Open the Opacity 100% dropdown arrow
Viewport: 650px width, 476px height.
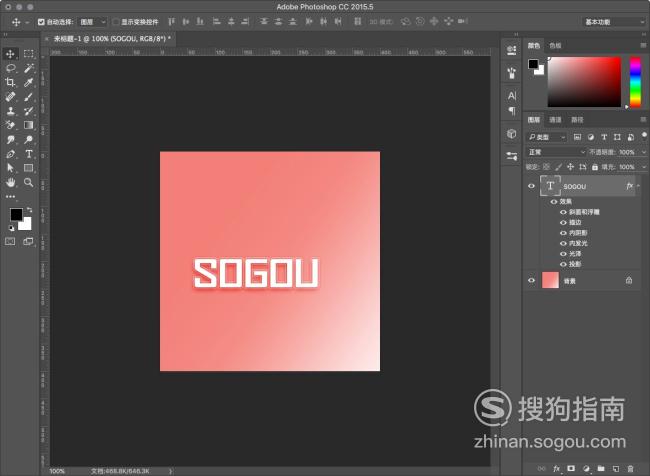[x=643, y=152]
